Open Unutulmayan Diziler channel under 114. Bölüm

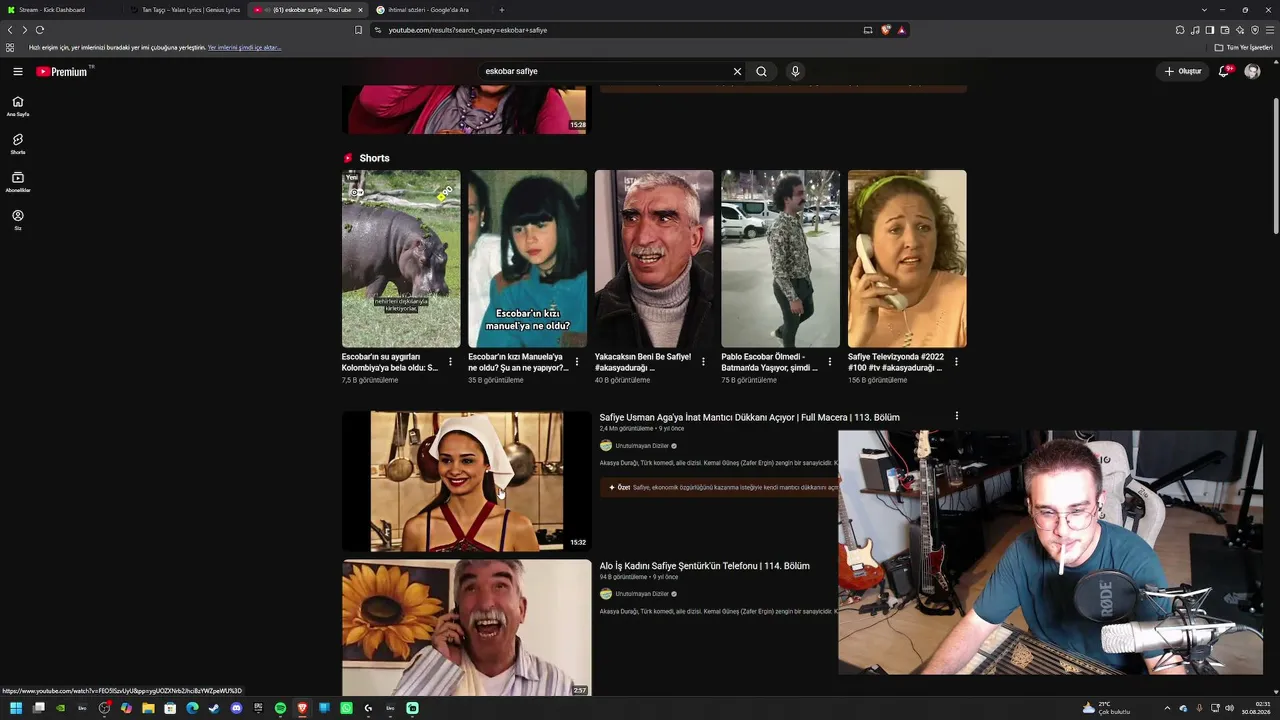pos(642,594)
